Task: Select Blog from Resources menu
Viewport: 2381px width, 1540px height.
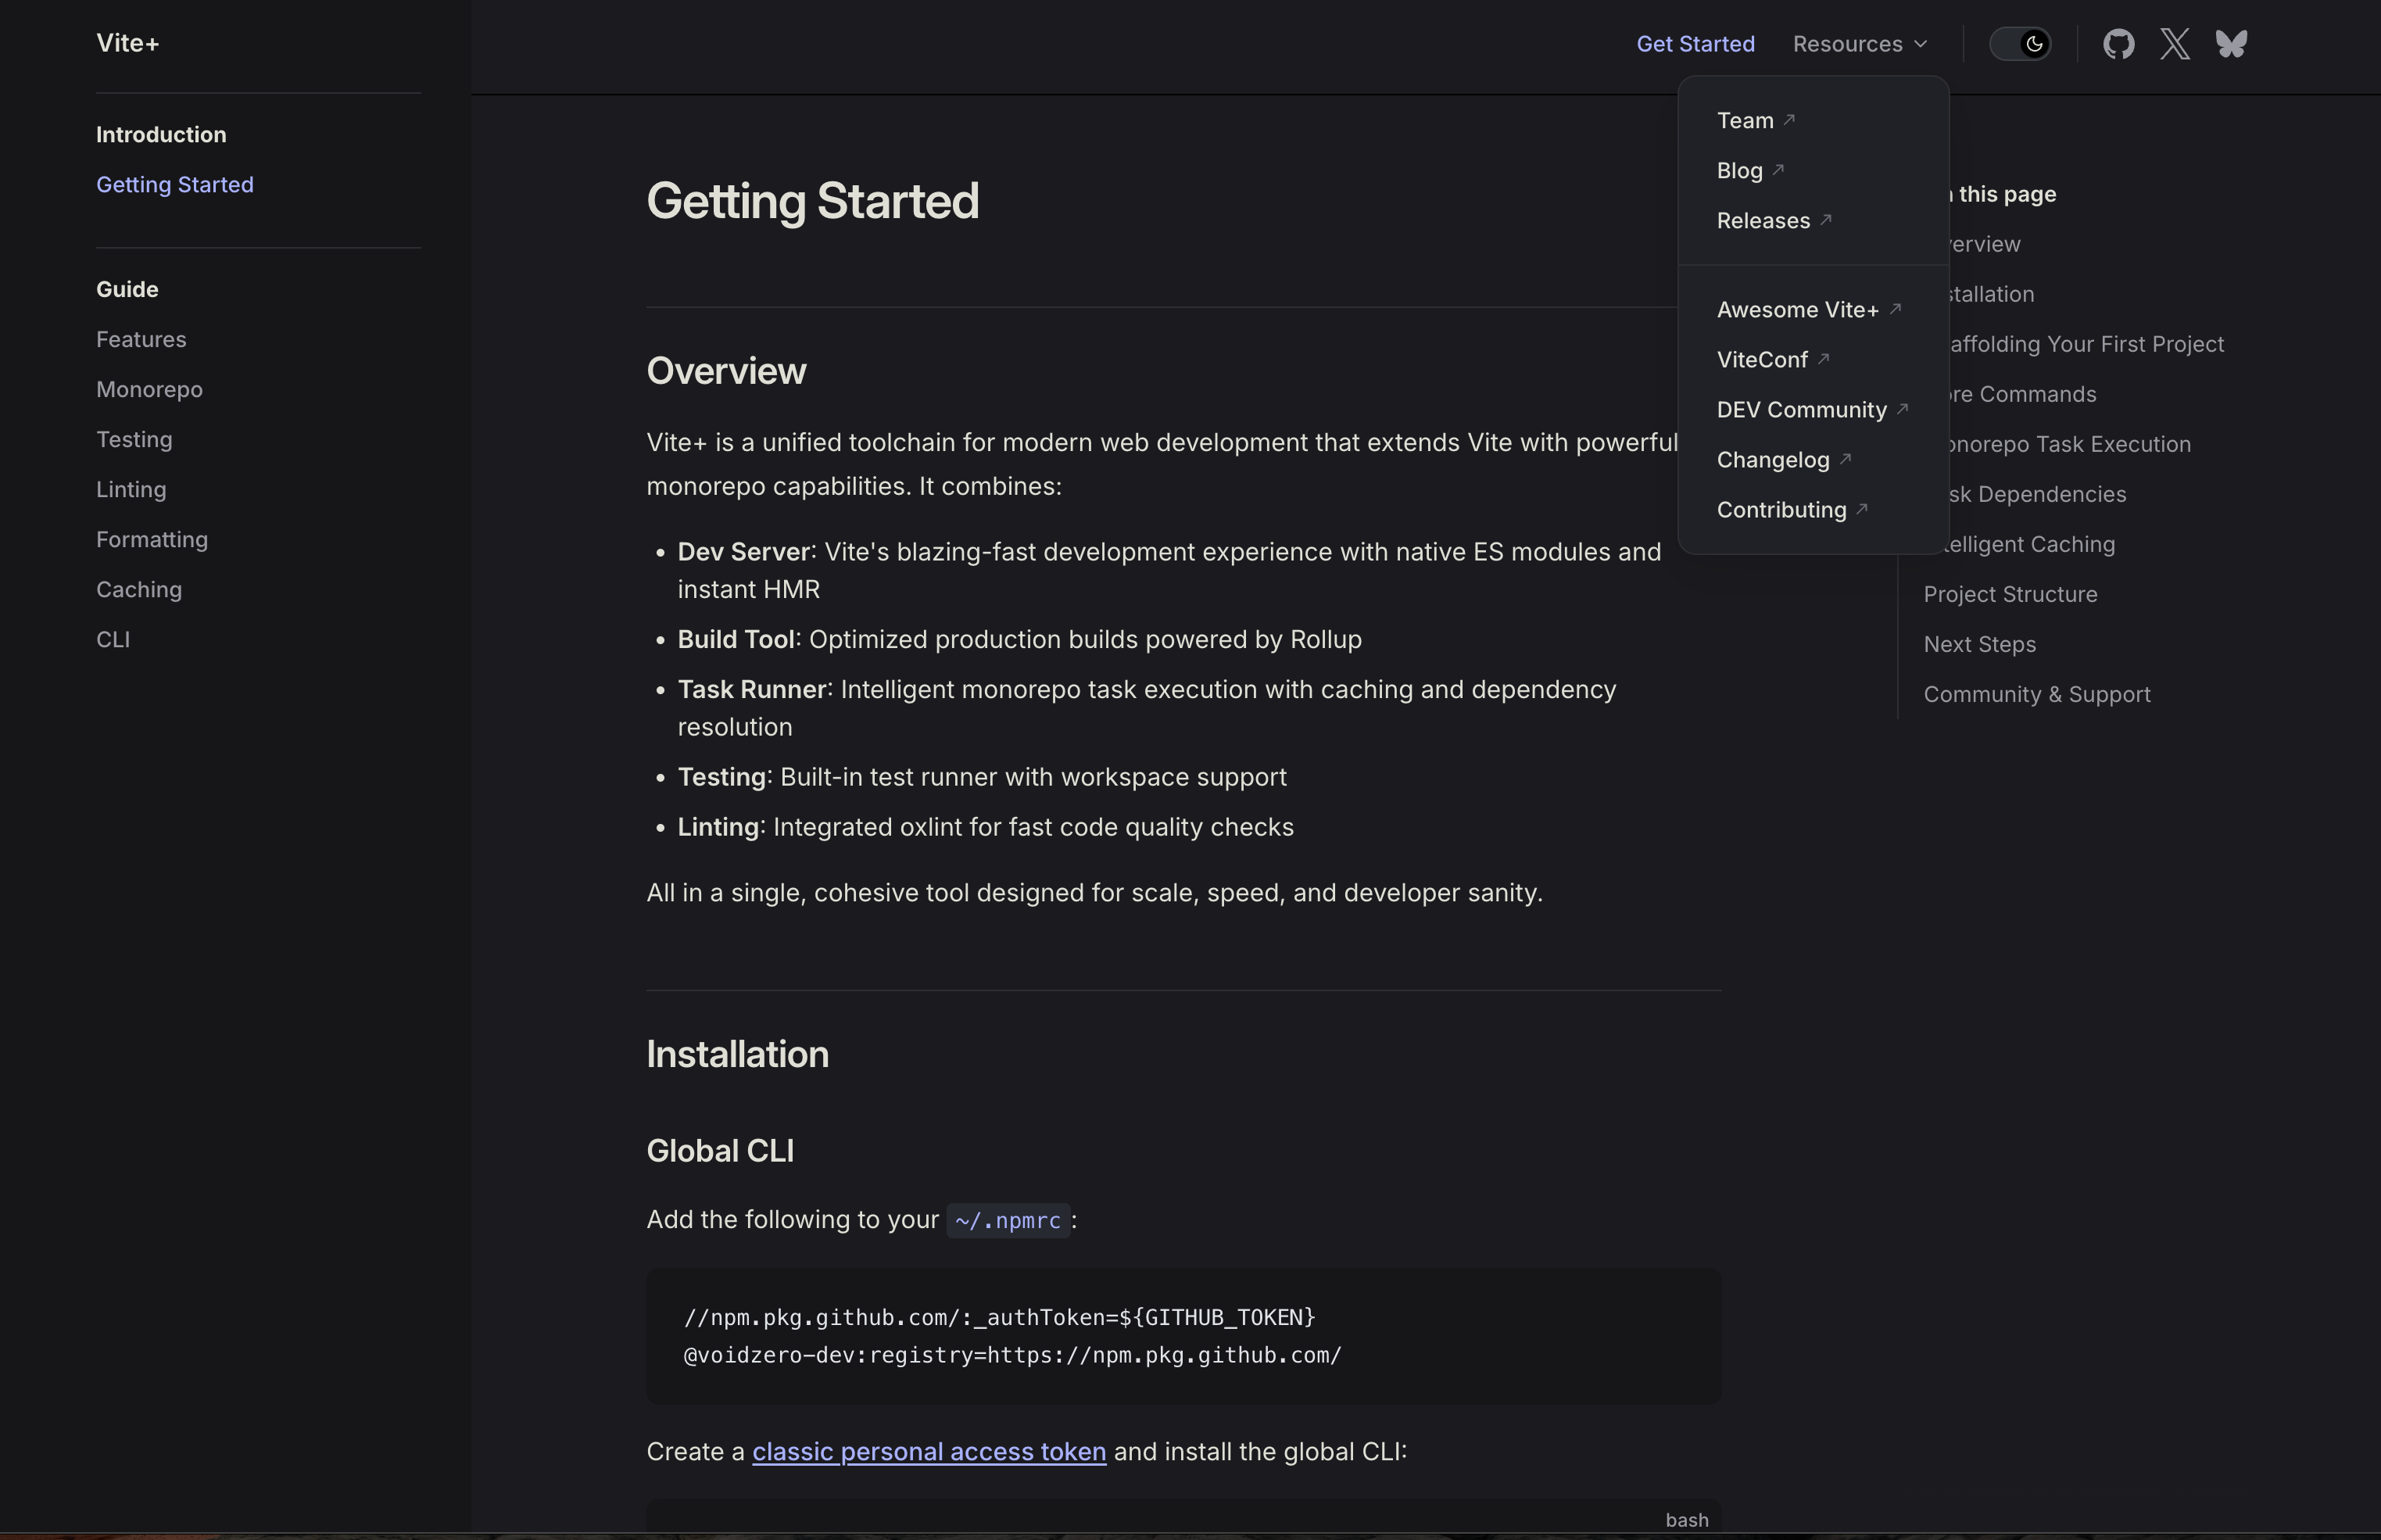Action: (1740, 171)
